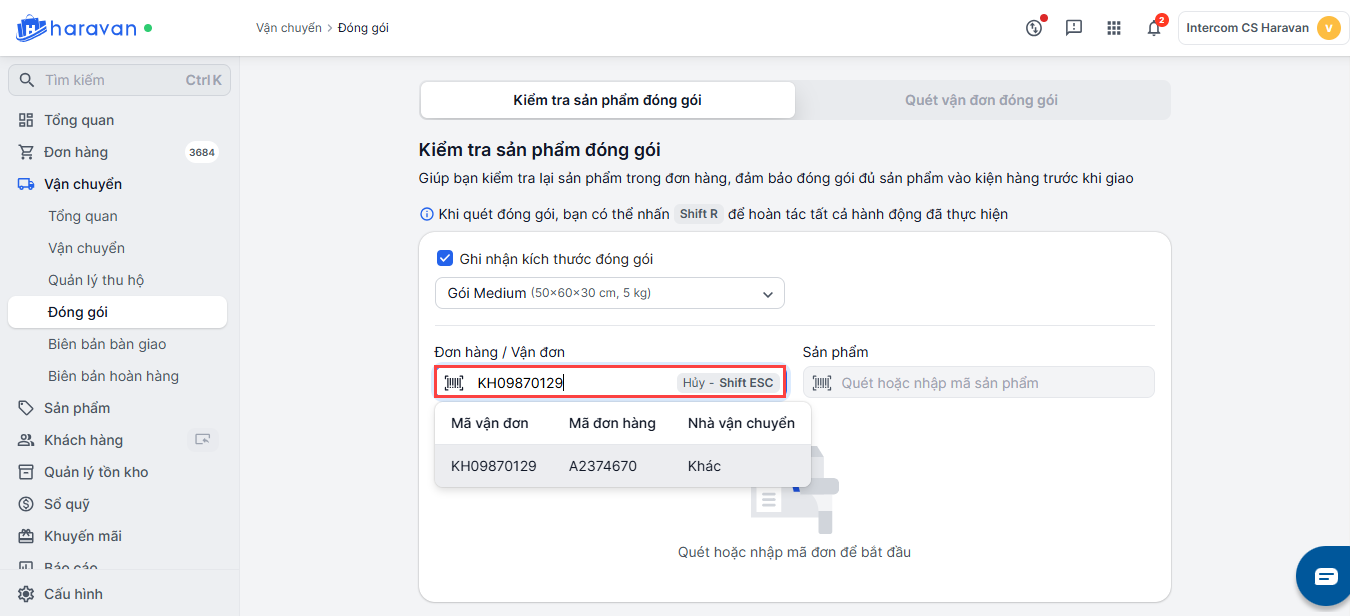This screenshot has height=616, width=1350.
Task: Click the Khách hàng people icon
Action: [26, 440]
